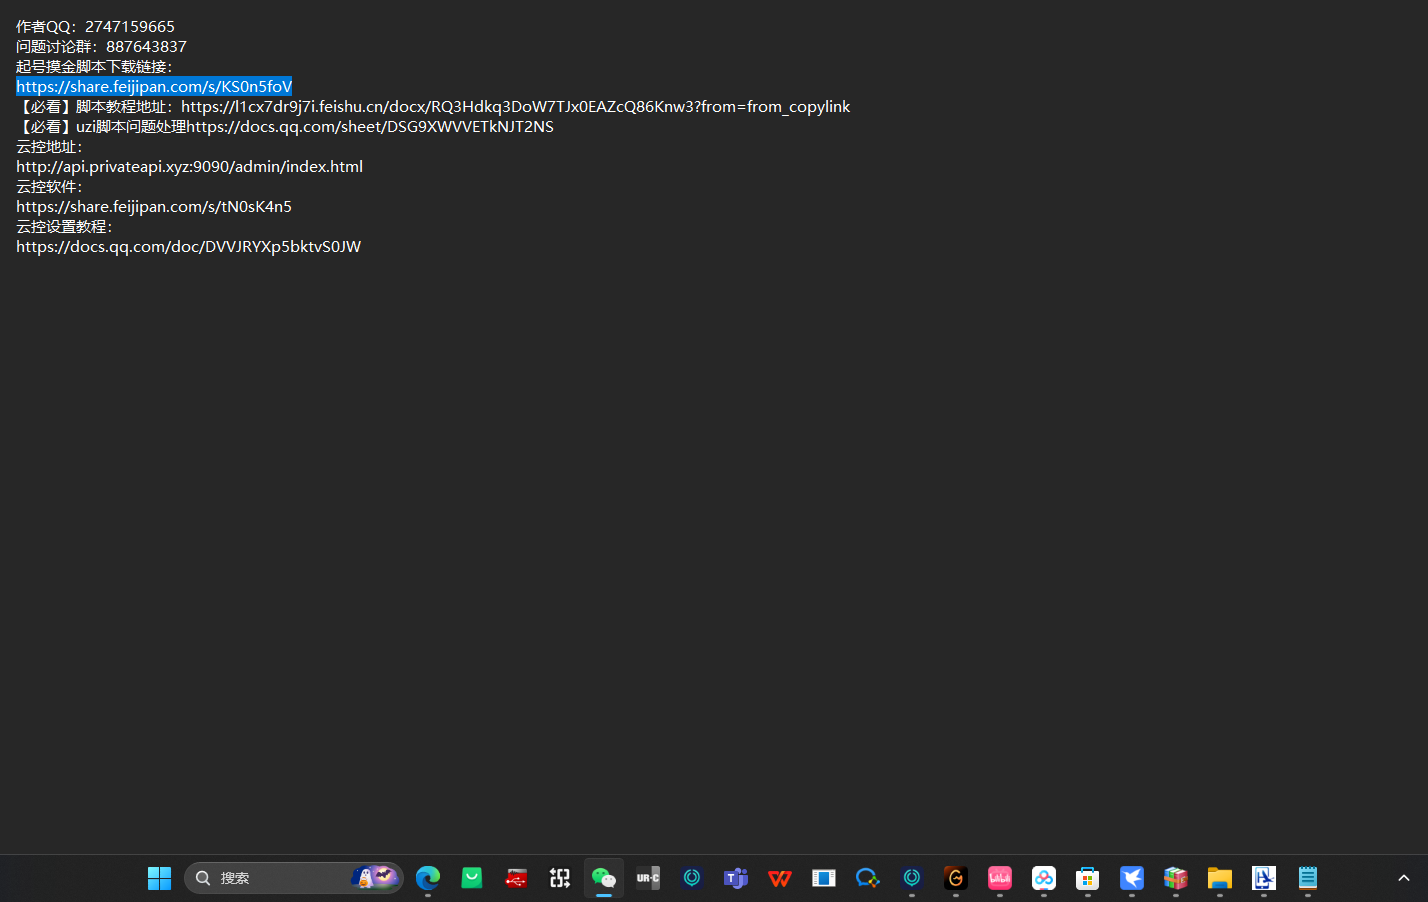Open the feishu.cn script tutorial link
This screenshot has width=1428, height=902.
coord(515,107)
